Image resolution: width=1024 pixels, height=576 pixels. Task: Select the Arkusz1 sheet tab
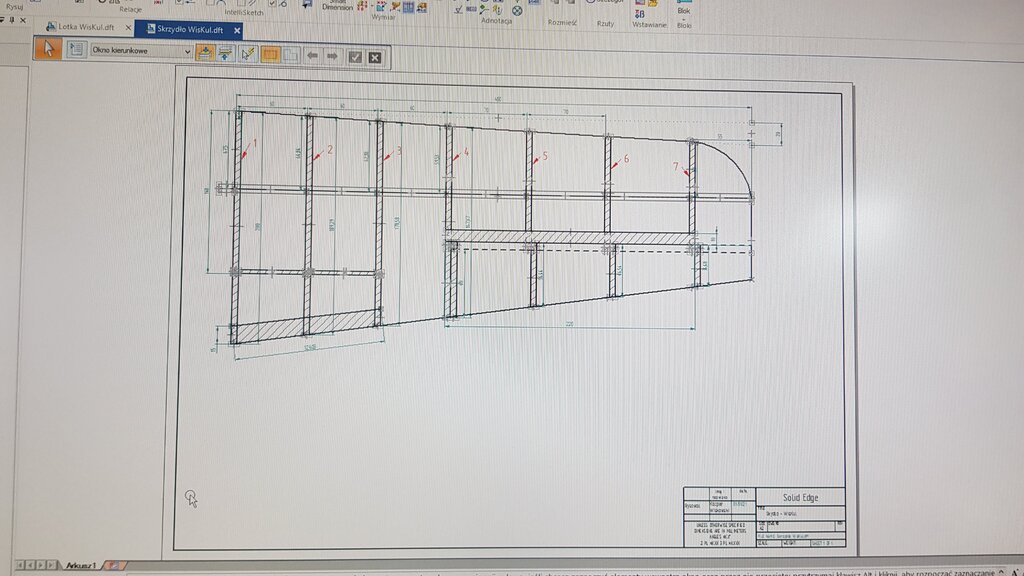coord(80,566)
